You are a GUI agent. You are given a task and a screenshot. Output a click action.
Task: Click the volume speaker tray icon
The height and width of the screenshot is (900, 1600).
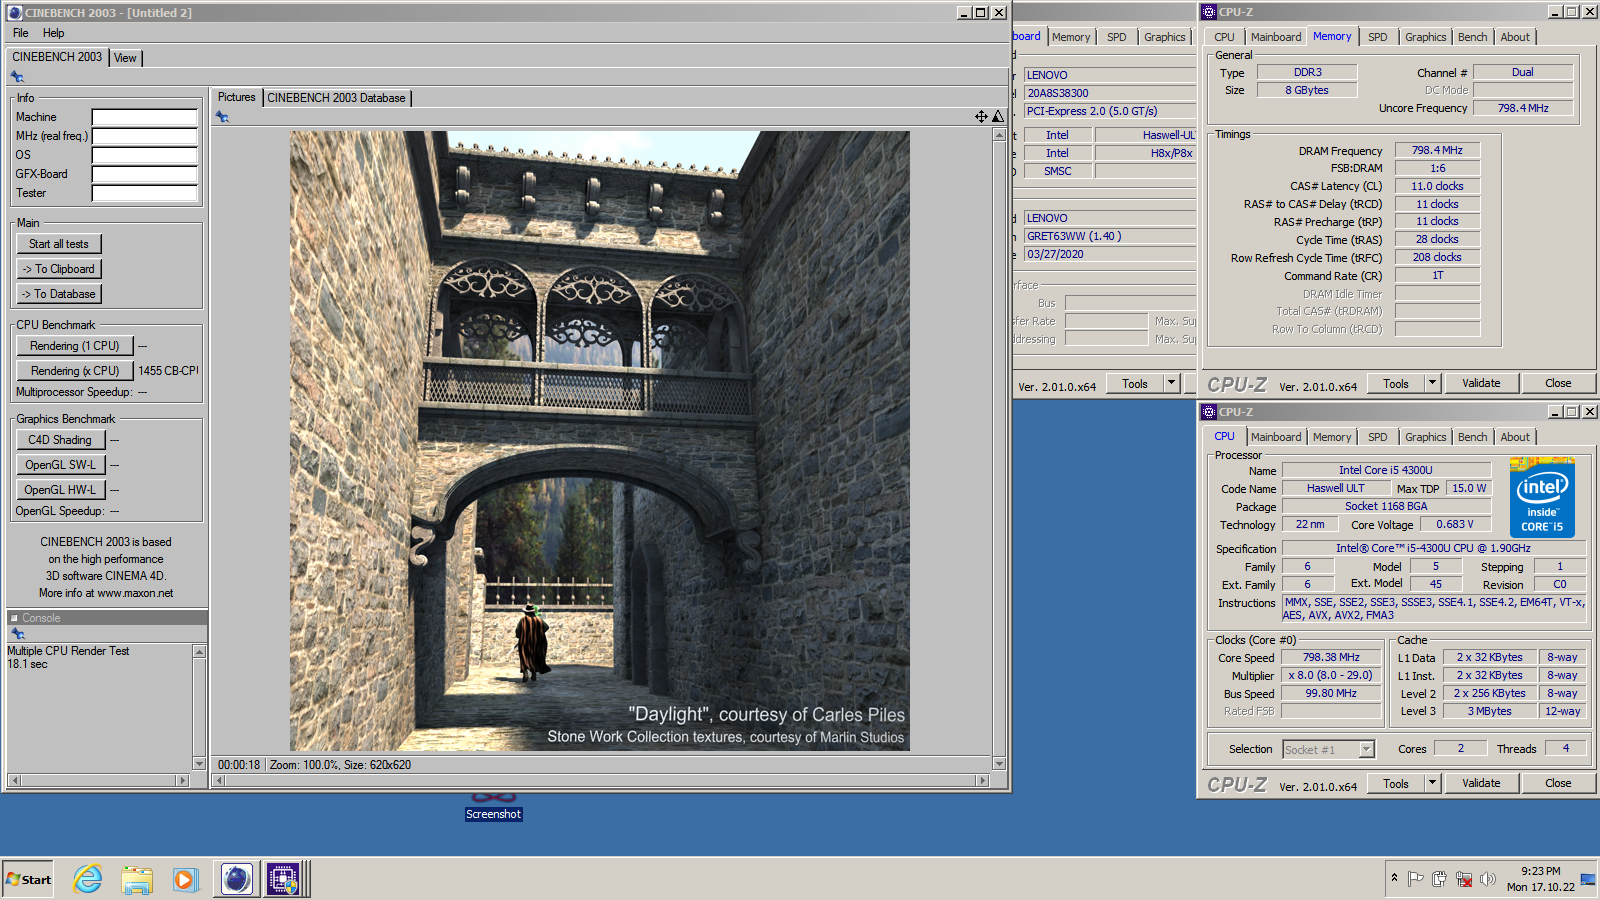pos(1487,879)
